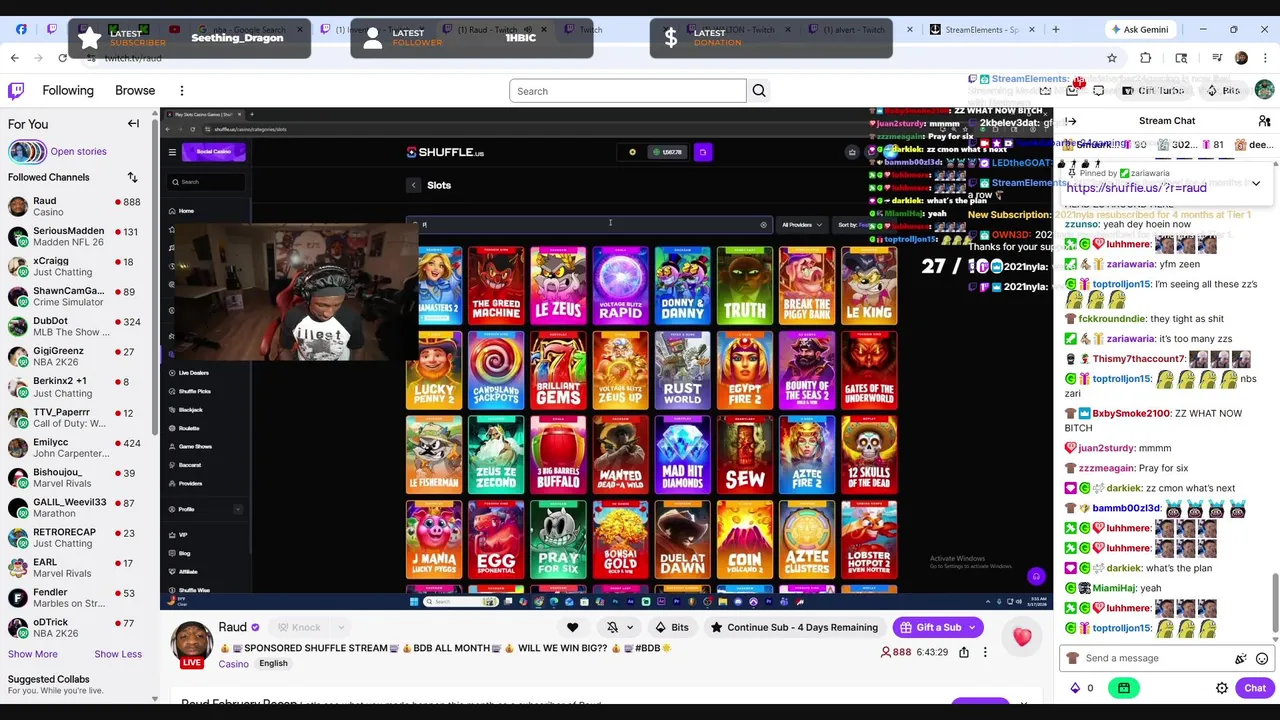Open the Le Zeus slot thumbnail
Viewport: 1280px width, 720px height.
point(558,285)
